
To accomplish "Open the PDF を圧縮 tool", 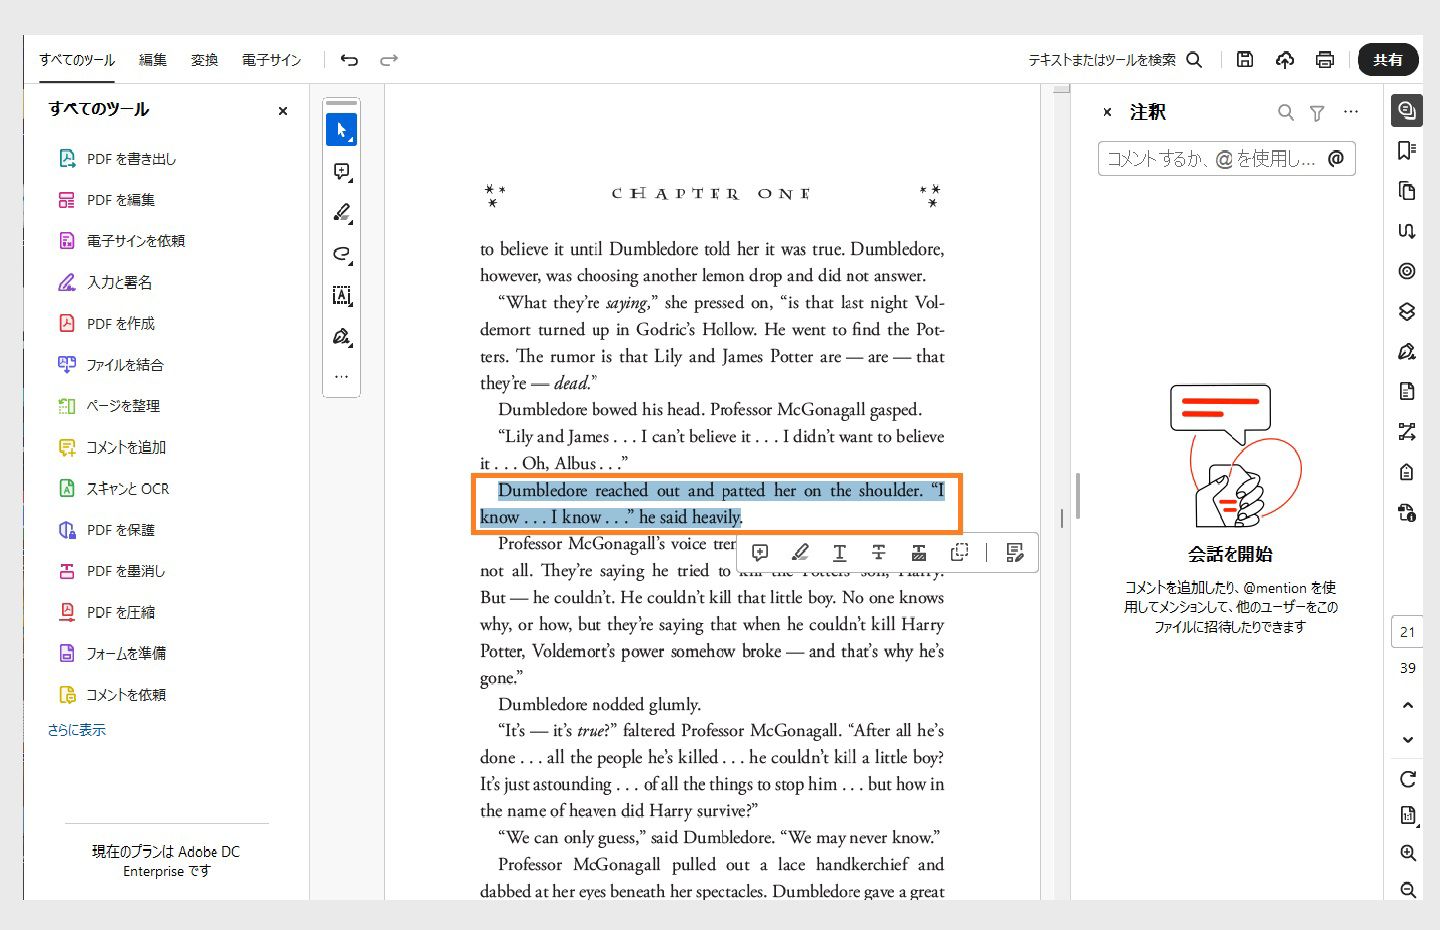I will (x=106, y=613).
